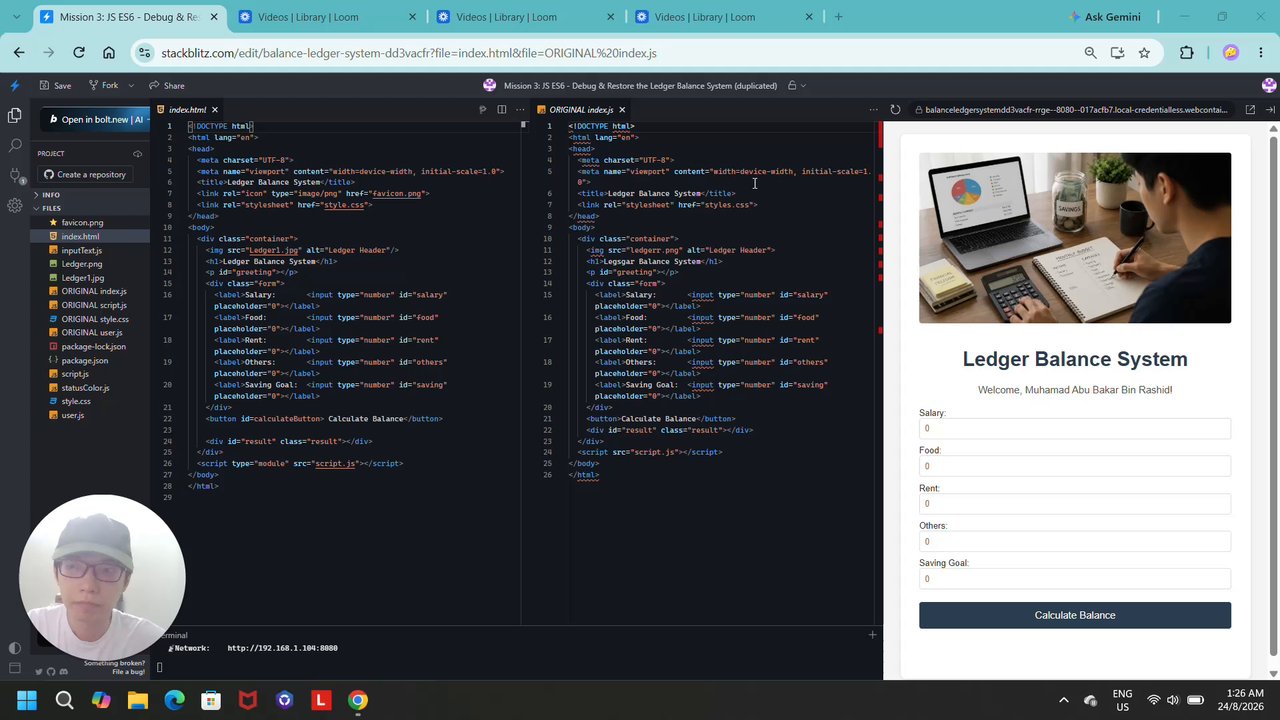1280x720 pixels.
Task: Bookmark this page with star icon
Action: click(1144, 53)
